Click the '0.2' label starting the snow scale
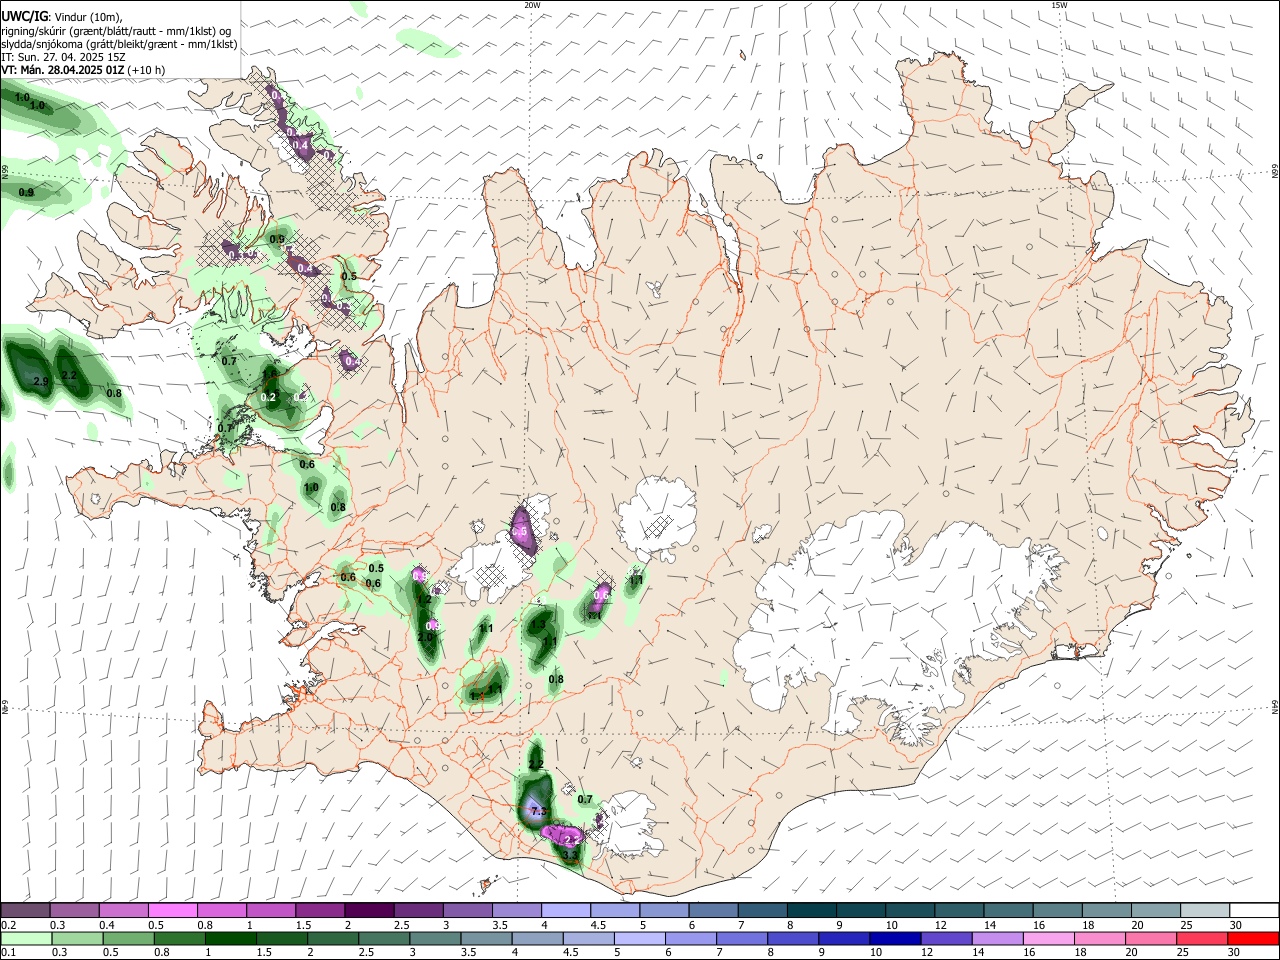This screenshot has width=1280, height=960. [x=8, y=925]
